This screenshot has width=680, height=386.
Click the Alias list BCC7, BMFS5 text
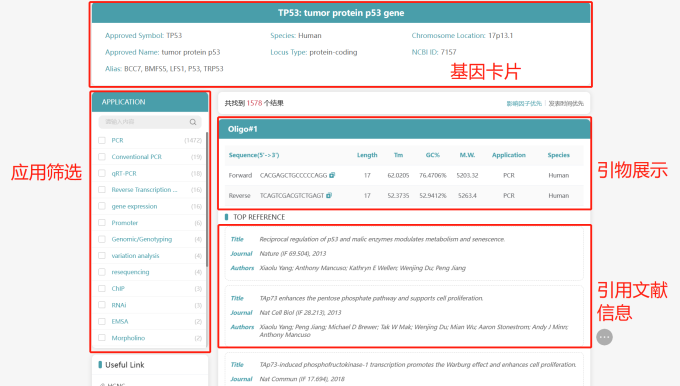pos(173,69)
